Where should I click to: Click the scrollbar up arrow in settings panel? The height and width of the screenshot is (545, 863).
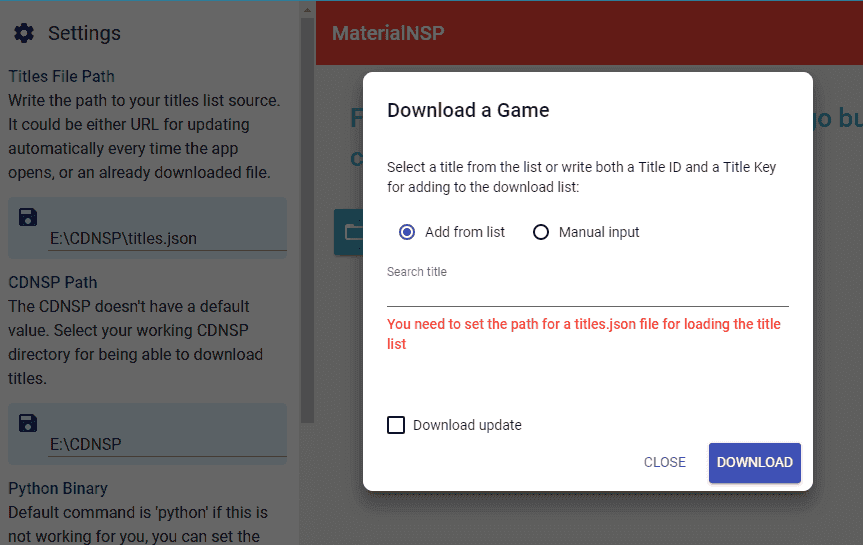(x=308, y=9)
